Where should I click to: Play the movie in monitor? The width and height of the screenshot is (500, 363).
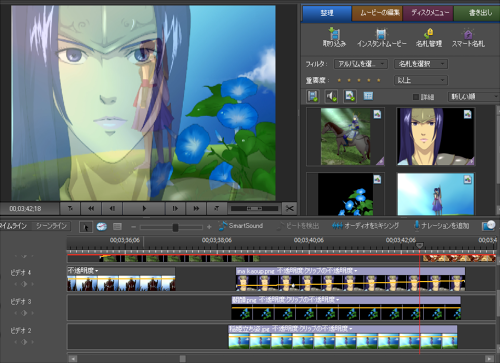[144, 209]
